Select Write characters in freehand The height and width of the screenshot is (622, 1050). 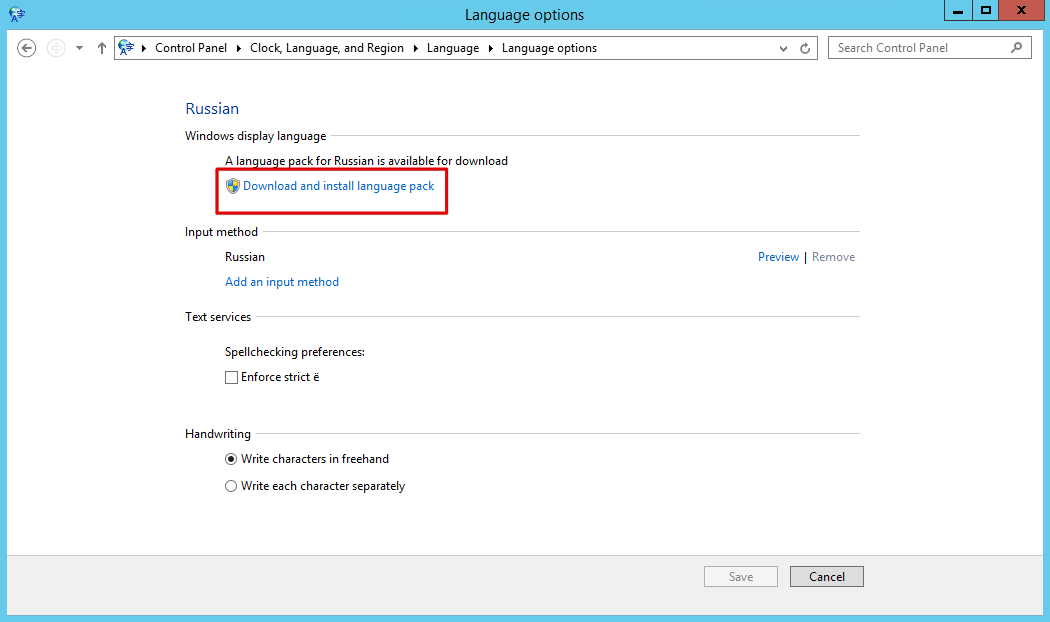point(231,459)
